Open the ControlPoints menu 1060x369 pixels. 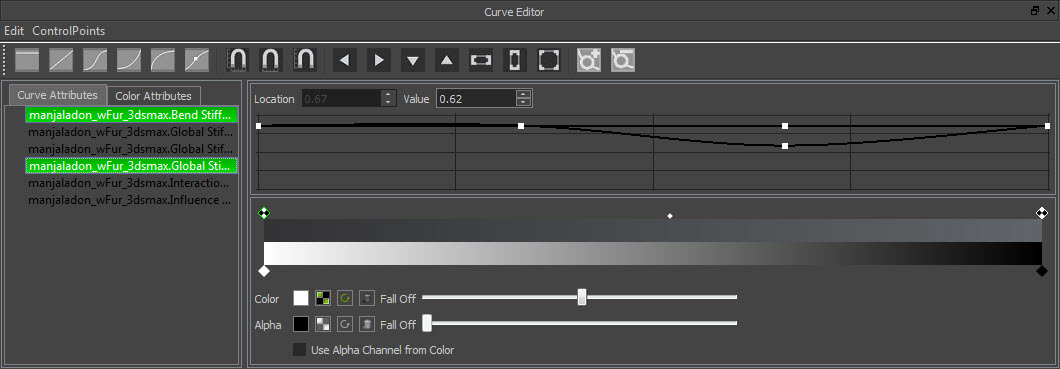pos(68,31)
